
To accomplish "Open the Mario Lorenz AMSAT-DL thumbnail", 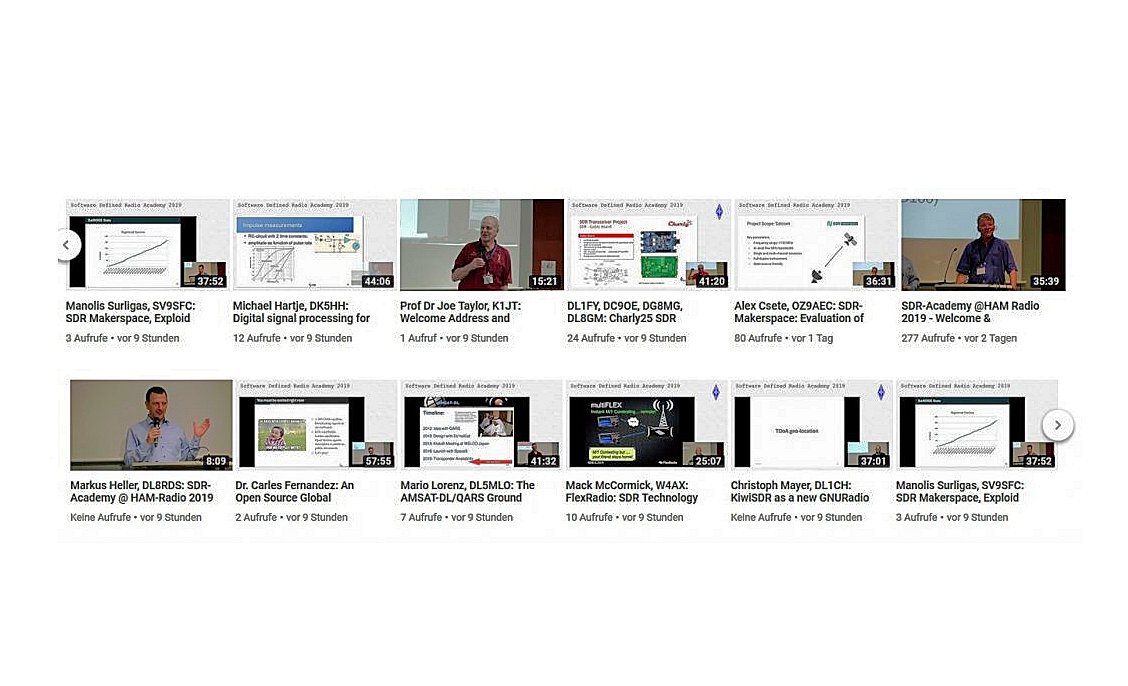I will (481, 425).
